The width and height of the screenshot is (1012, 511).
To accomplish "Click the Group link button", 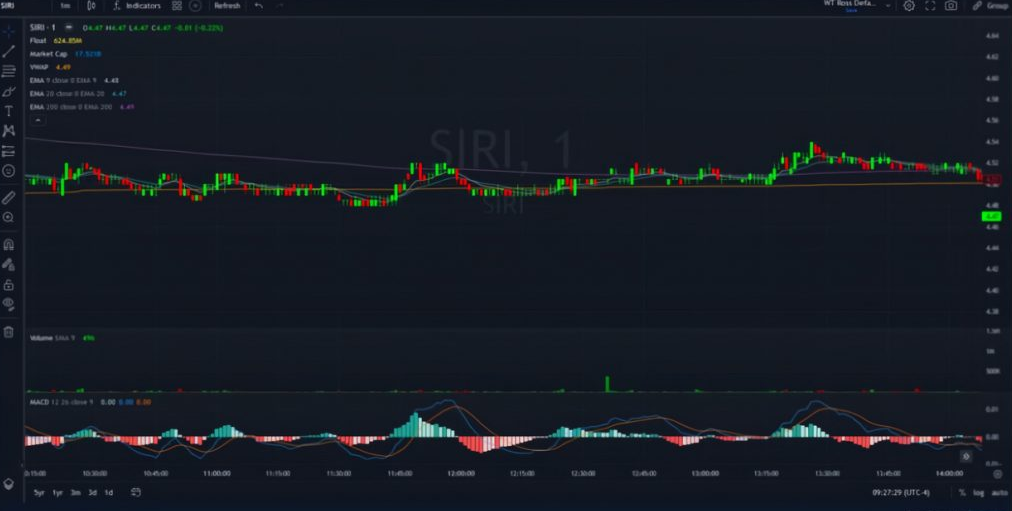I will tap(991, 6).
